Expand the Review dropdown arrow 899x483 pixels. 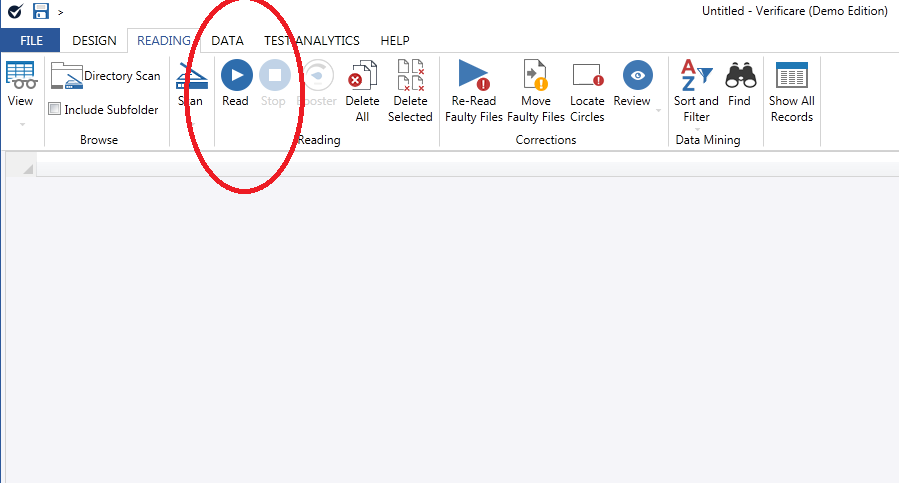point(658,110)
